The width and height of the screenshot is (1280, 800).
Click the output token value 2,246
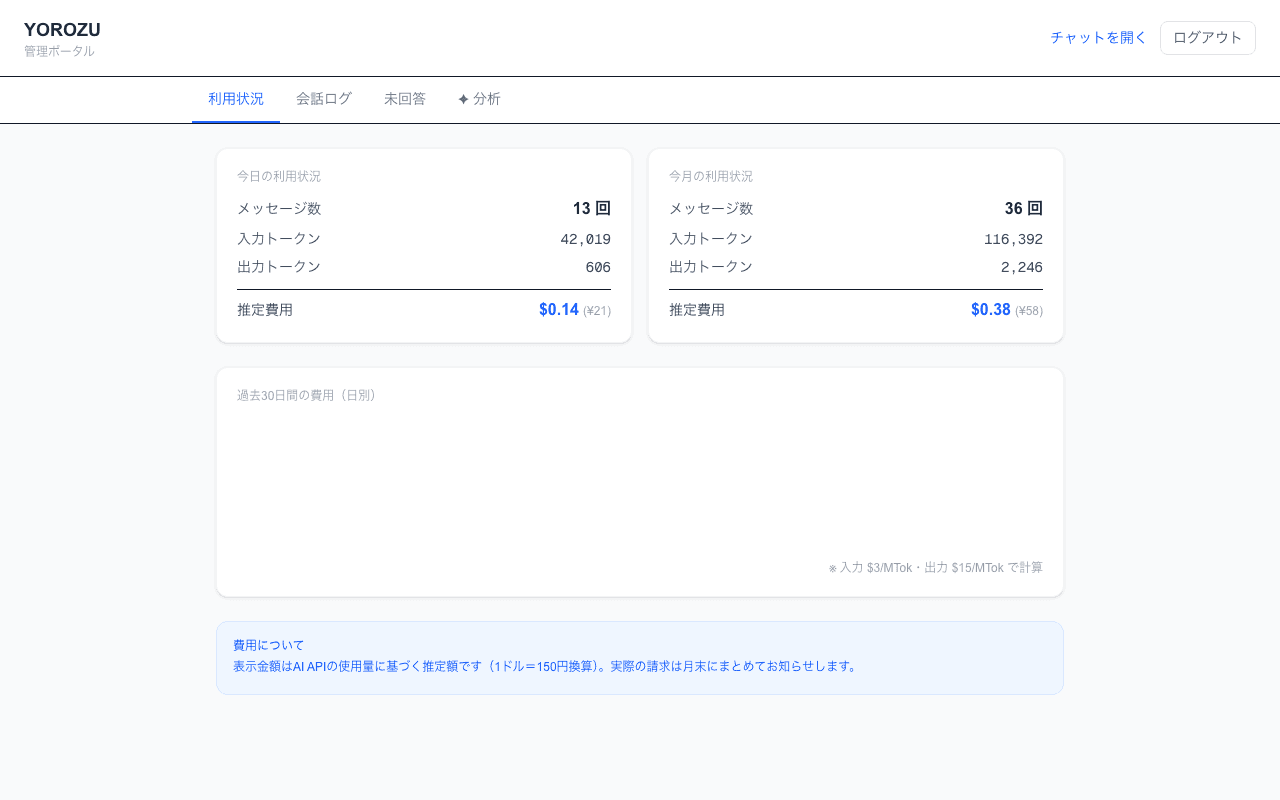1022,267
